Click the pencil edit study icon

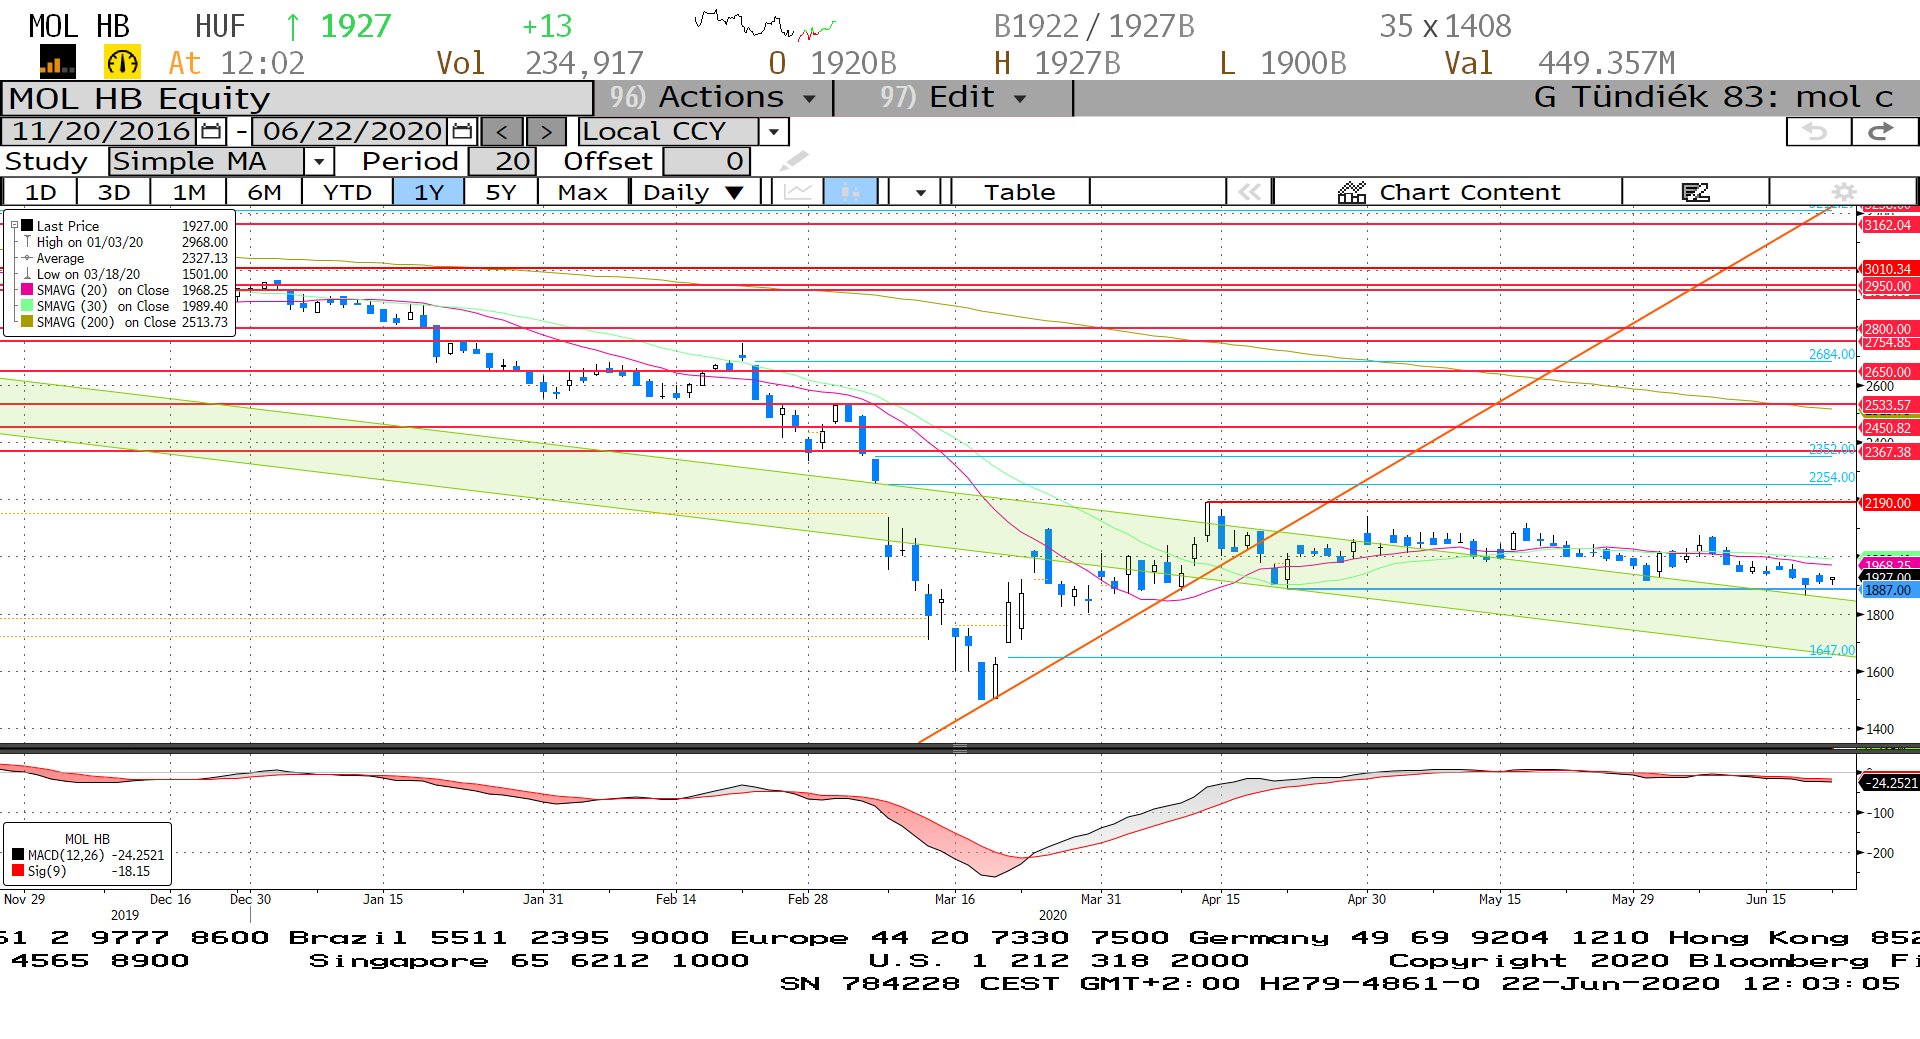click(x=794, y=161)
